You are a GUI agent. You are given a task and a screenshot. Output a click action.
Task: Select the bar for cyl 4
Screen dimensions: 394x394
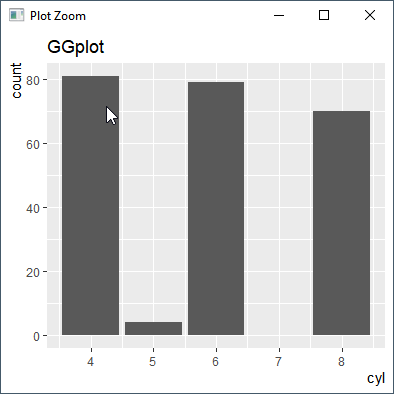pos(90,205)
